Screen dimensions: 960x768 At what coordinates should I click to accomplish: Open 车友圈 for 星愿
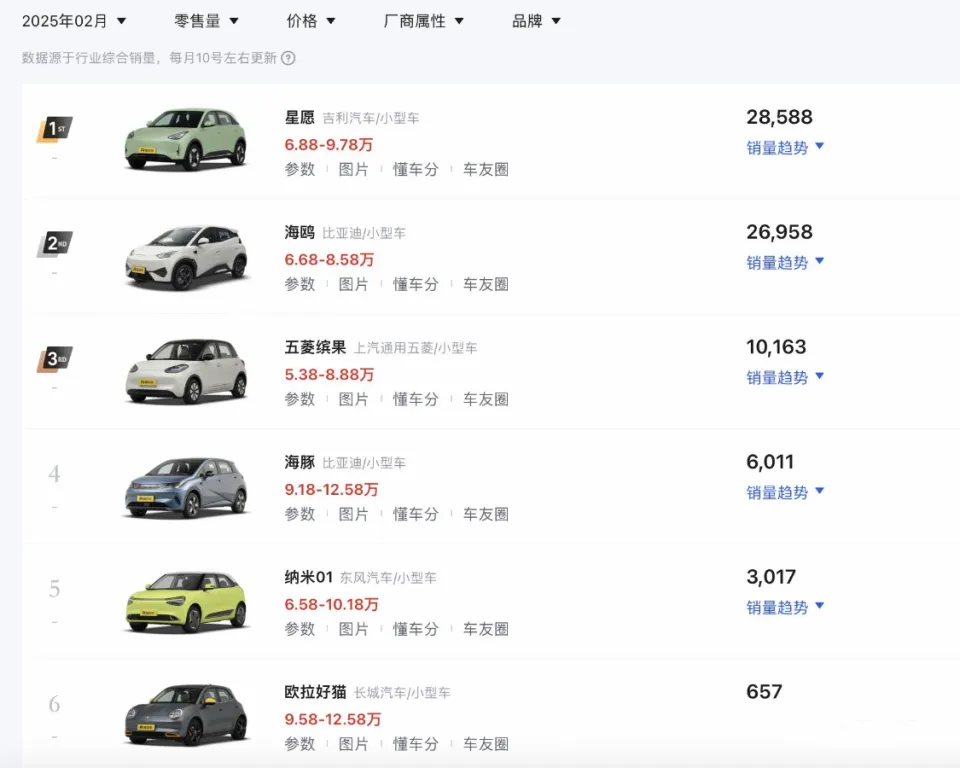(486, 170)
